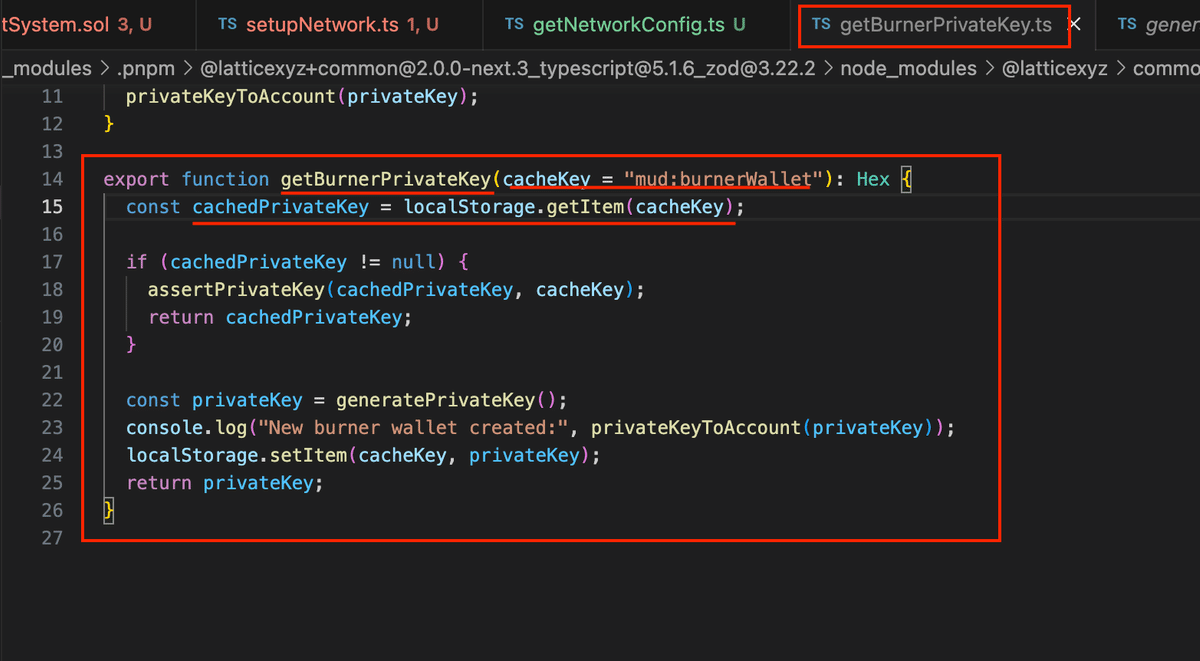The width and height of the screenshot is (1200, 661).
Task: Click line number 14 in the gutter
Action: click(51, 179)
